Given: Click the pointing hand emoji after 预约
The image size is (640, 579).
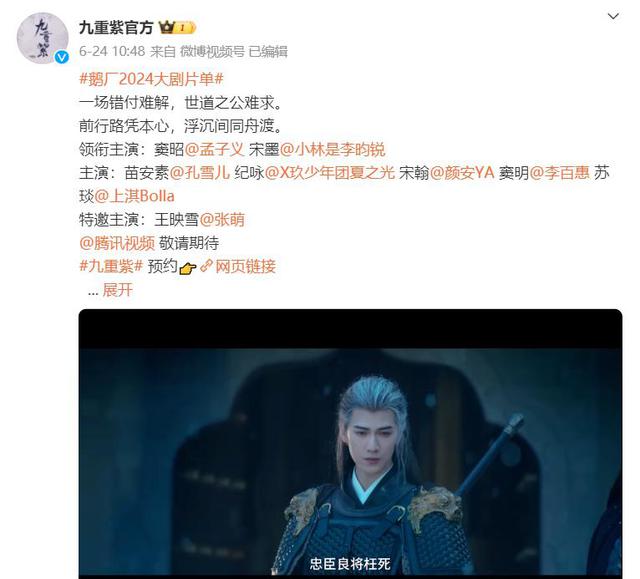Looking at the screenshot, I should [188, 268].
